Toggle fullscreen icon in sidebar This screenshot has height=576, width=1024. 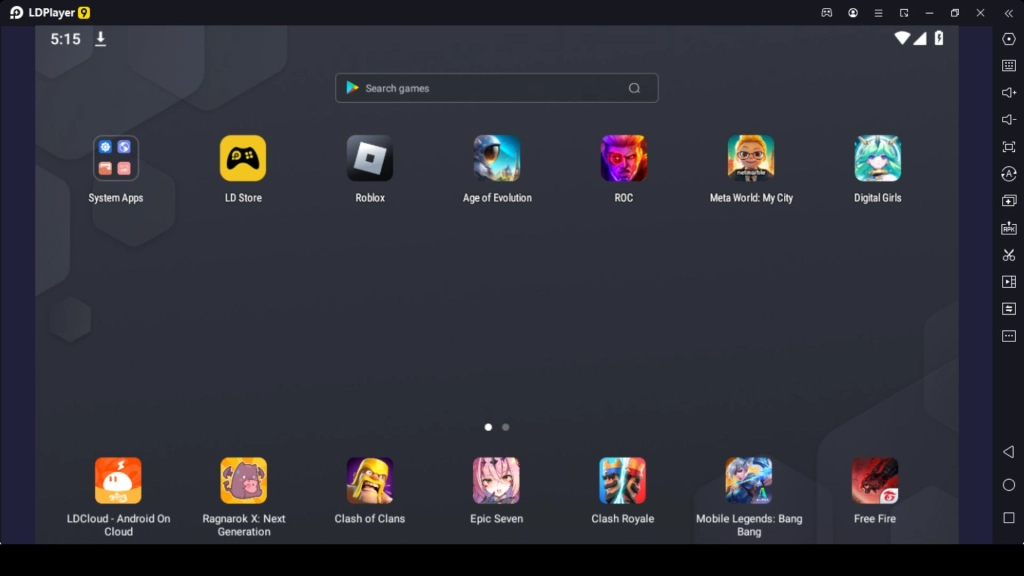1009,147
